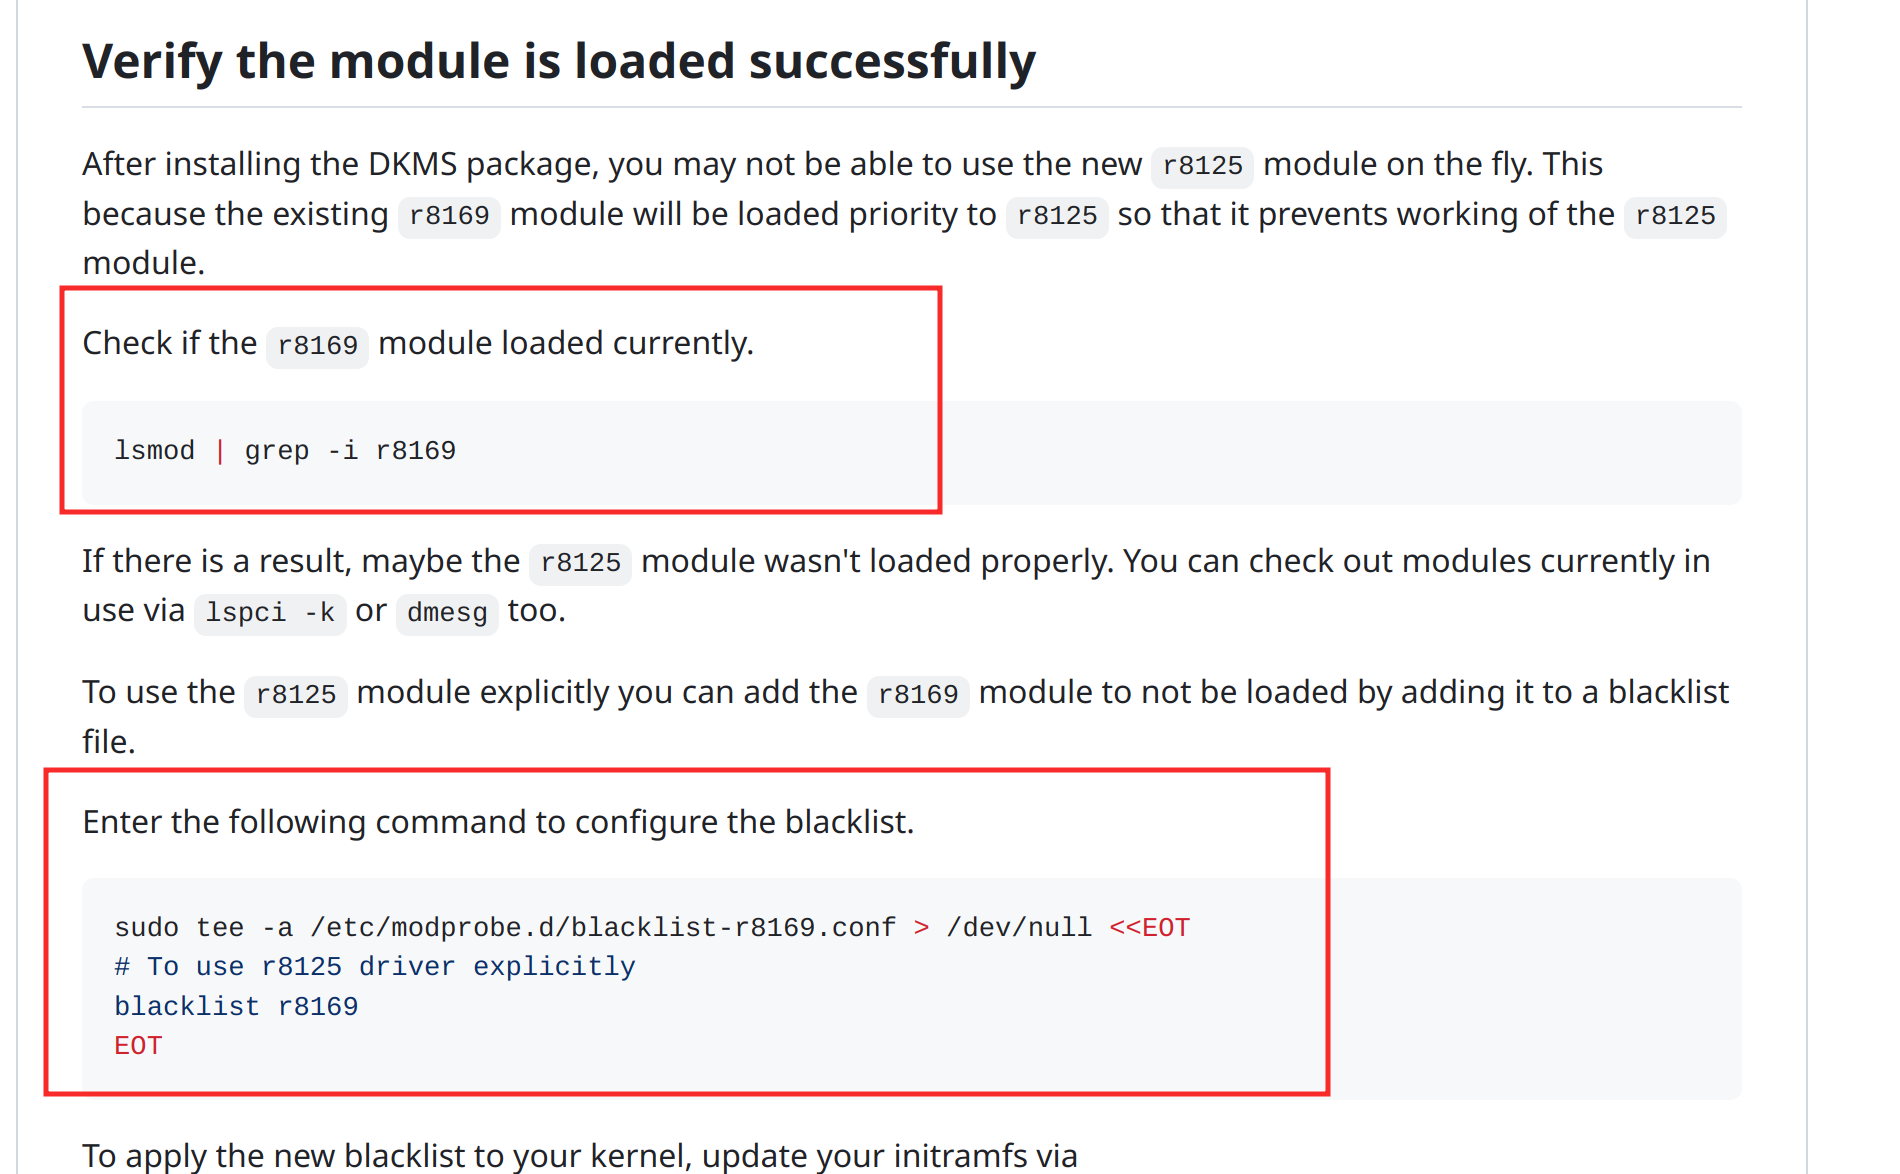Viewport: 1900px width, 1174px height.
Task: Click "To apply the new blacklist" paragraph
Action: 580,1155
